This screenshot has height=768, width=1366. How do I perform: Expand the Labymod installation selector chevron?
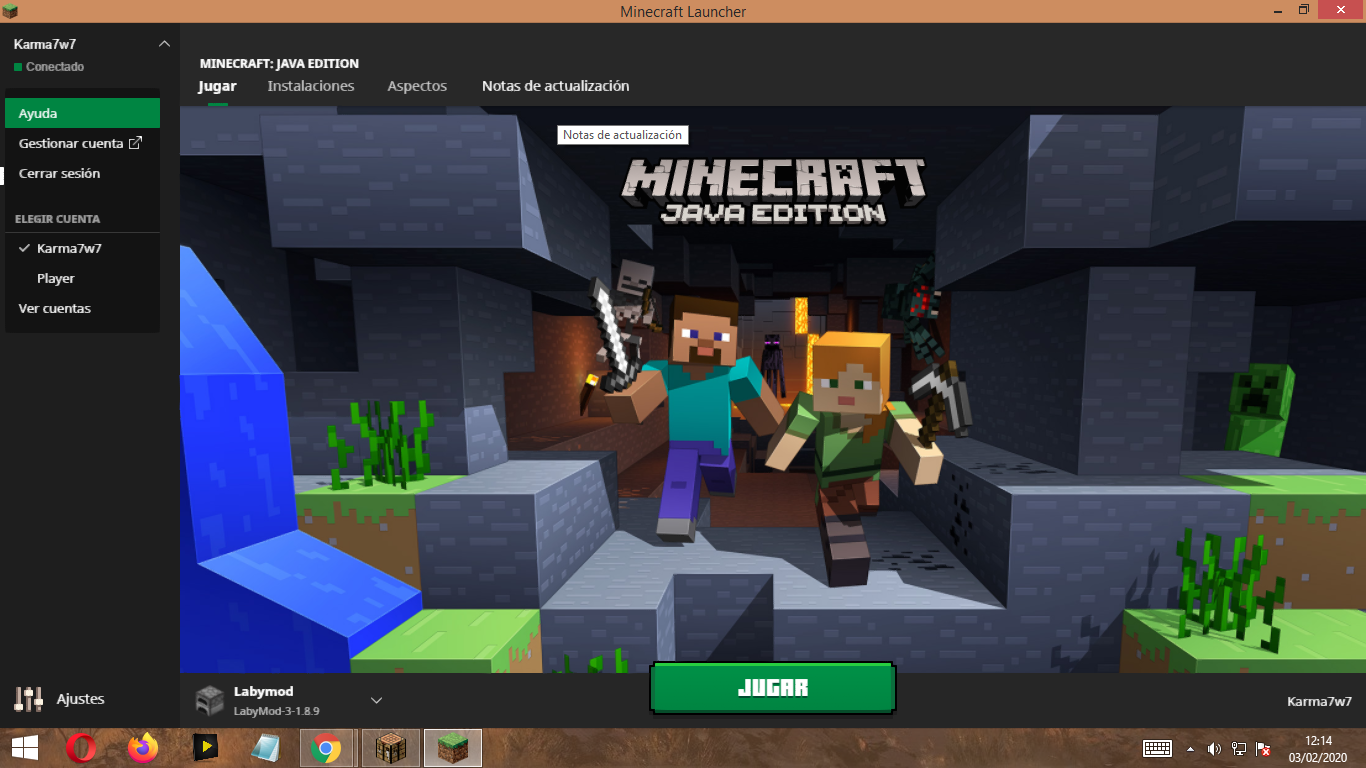pos(377,700)
